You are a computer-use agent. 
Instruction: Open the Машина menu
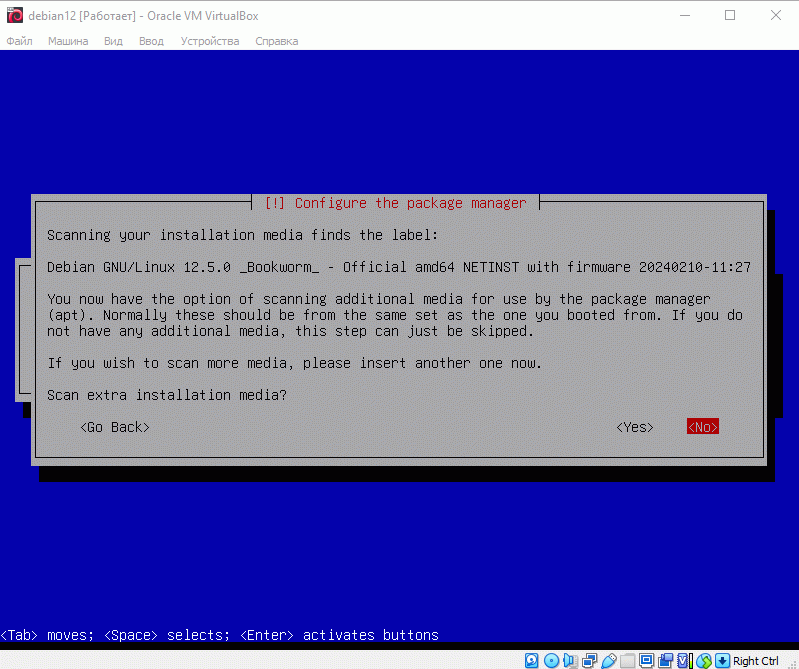point(68,41)
